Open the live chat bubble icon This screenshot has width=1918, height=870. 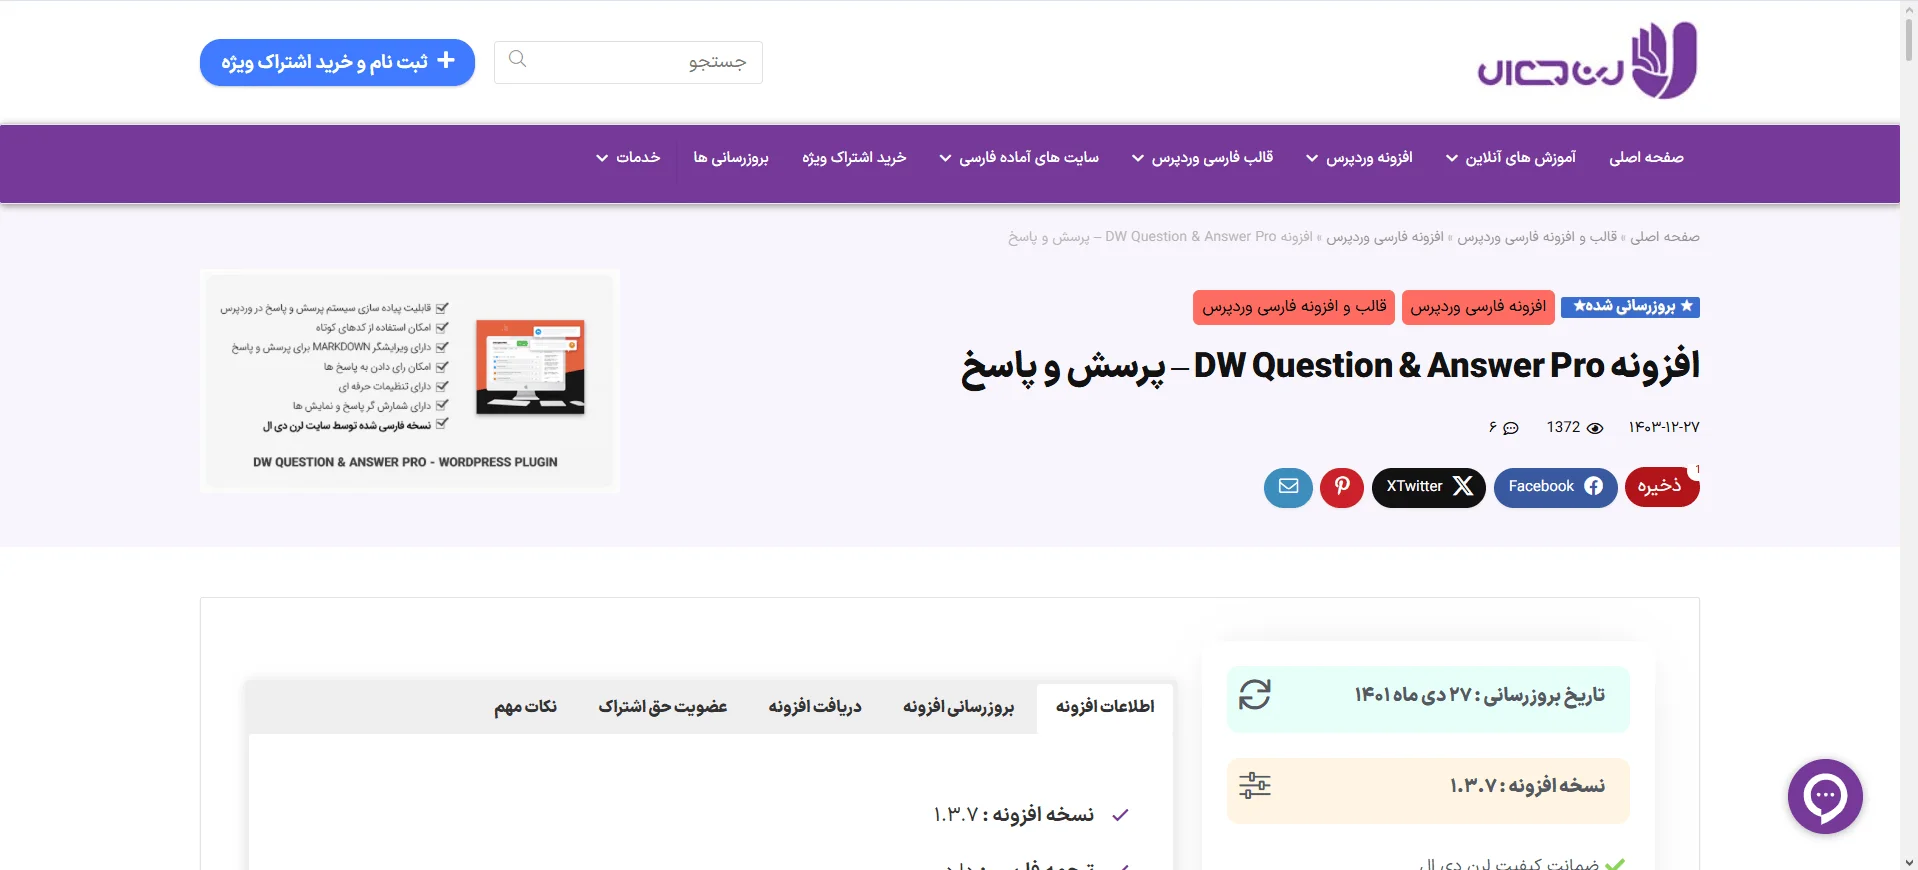point(1825,796)
